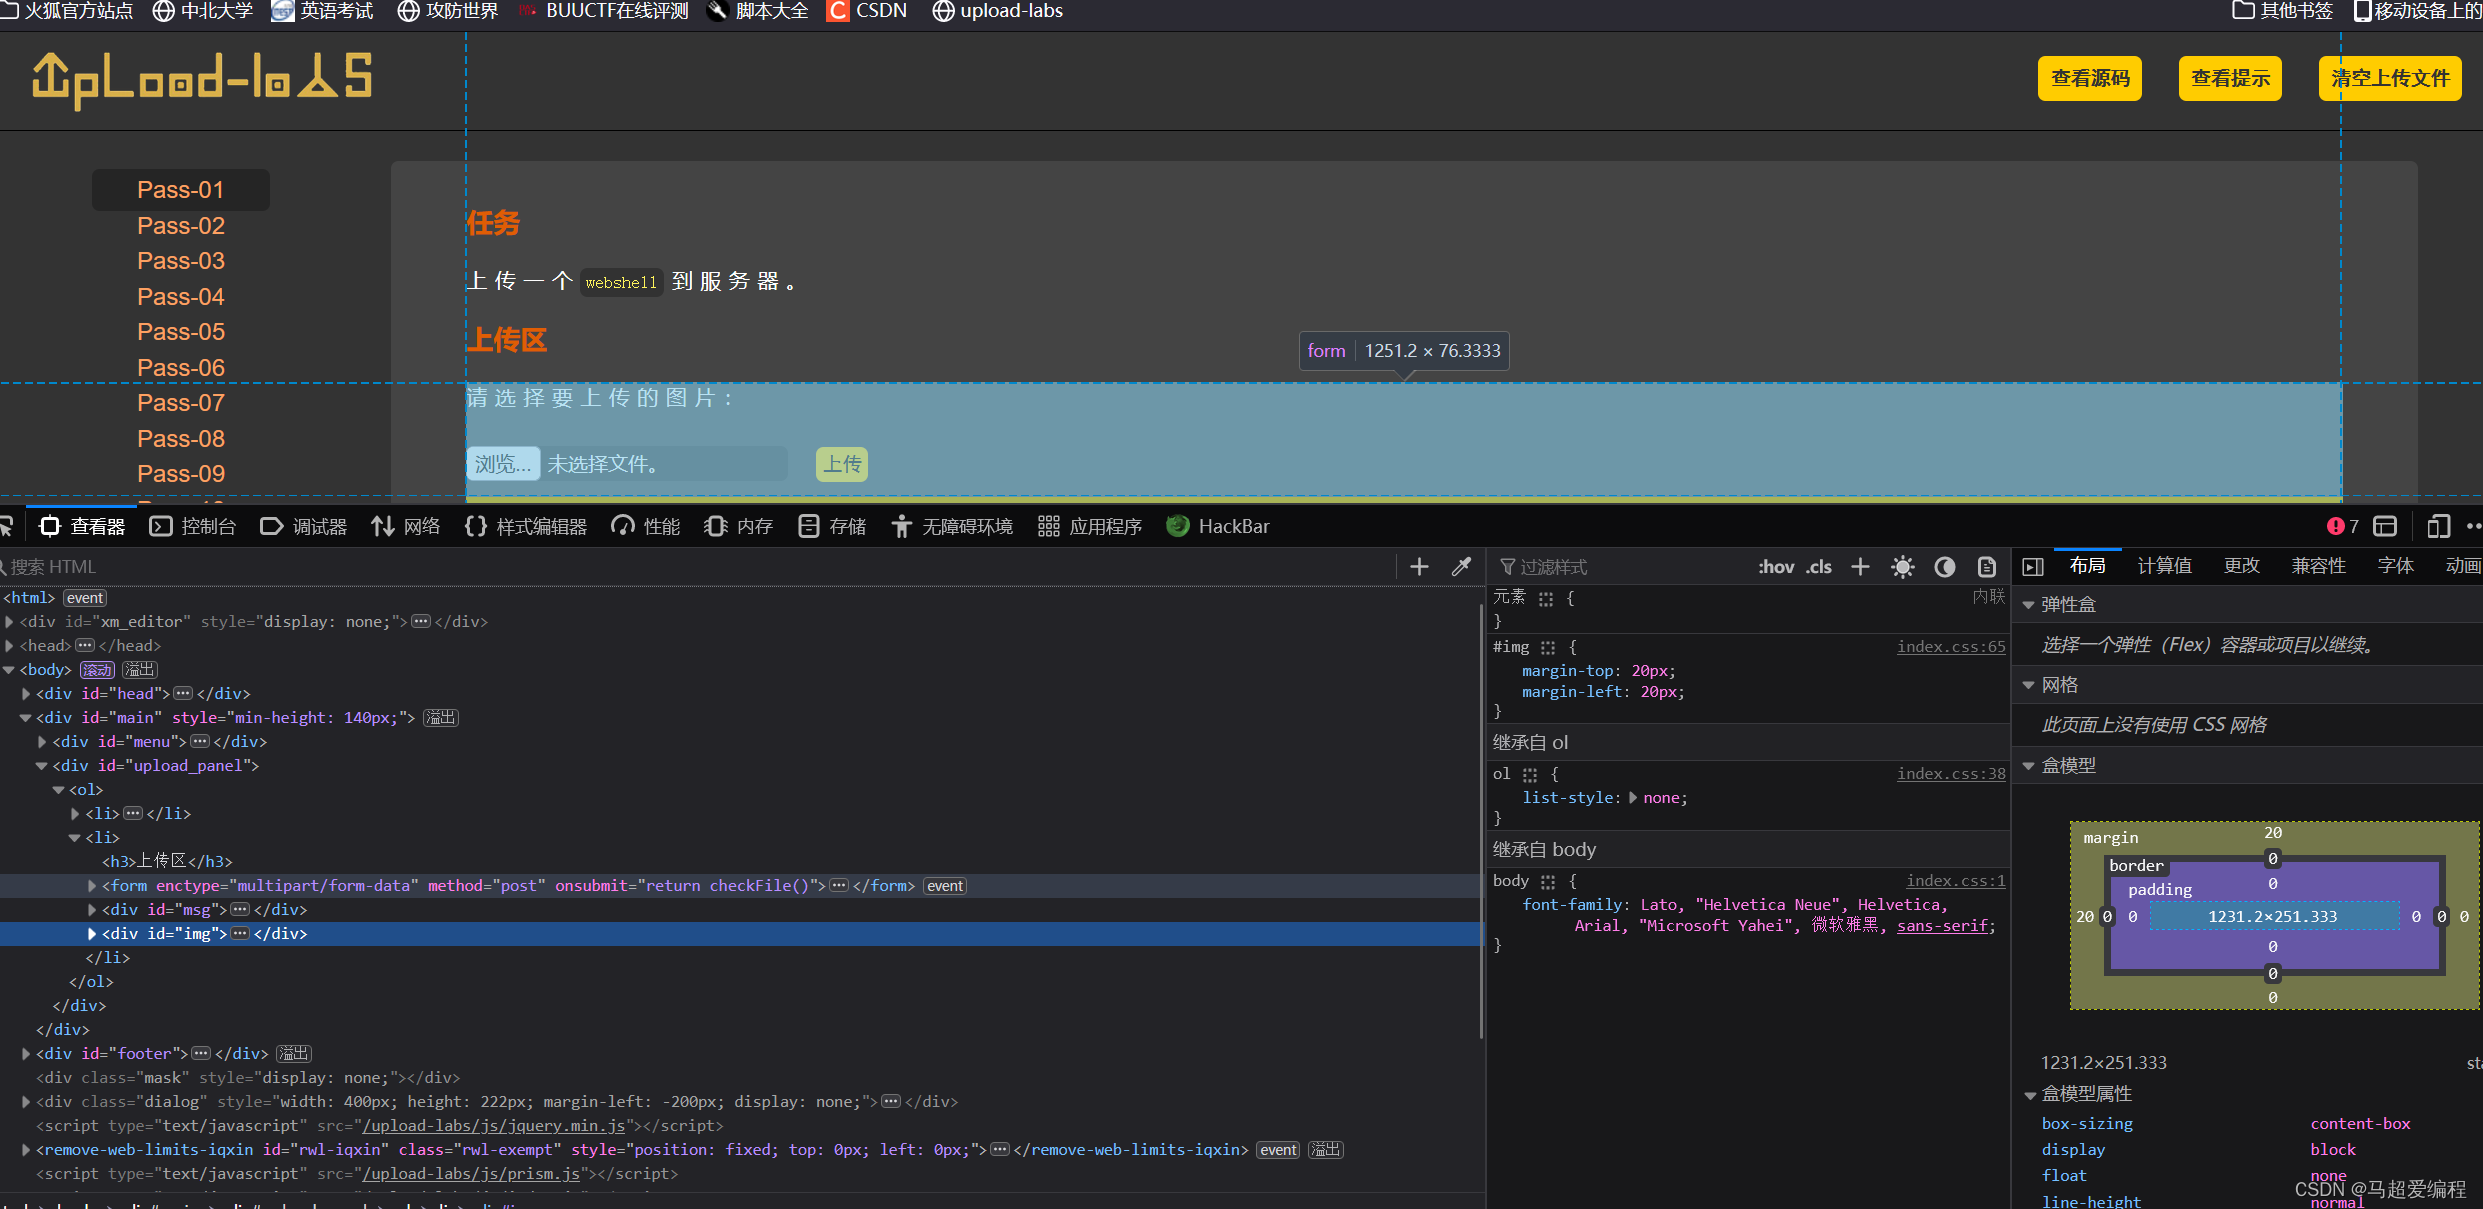Collapse the body element node
The width and height of the screenshot is (2483, 1209).
[x=10, y=669]
